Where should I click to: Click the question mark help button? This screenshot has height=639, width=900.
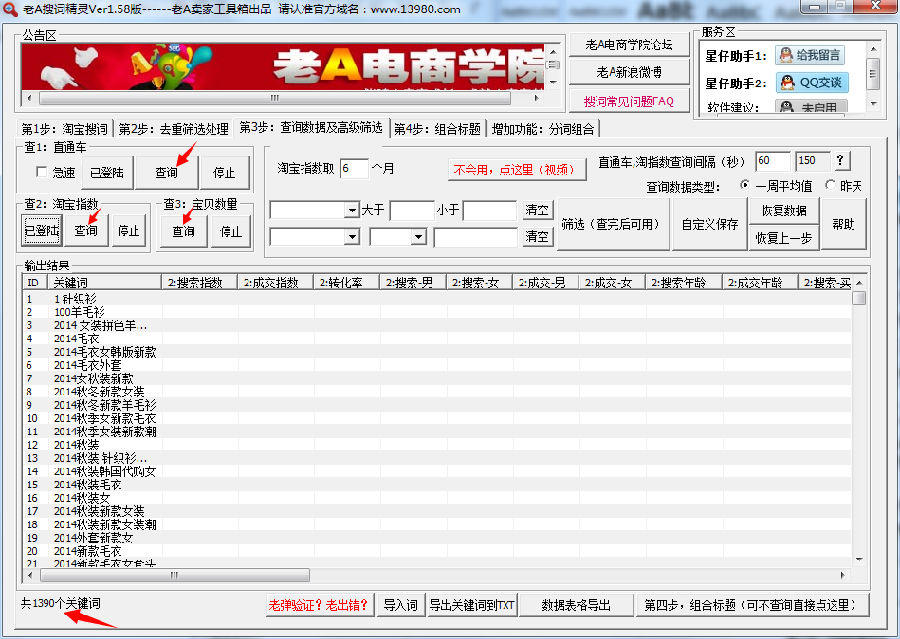pos(840,161)
